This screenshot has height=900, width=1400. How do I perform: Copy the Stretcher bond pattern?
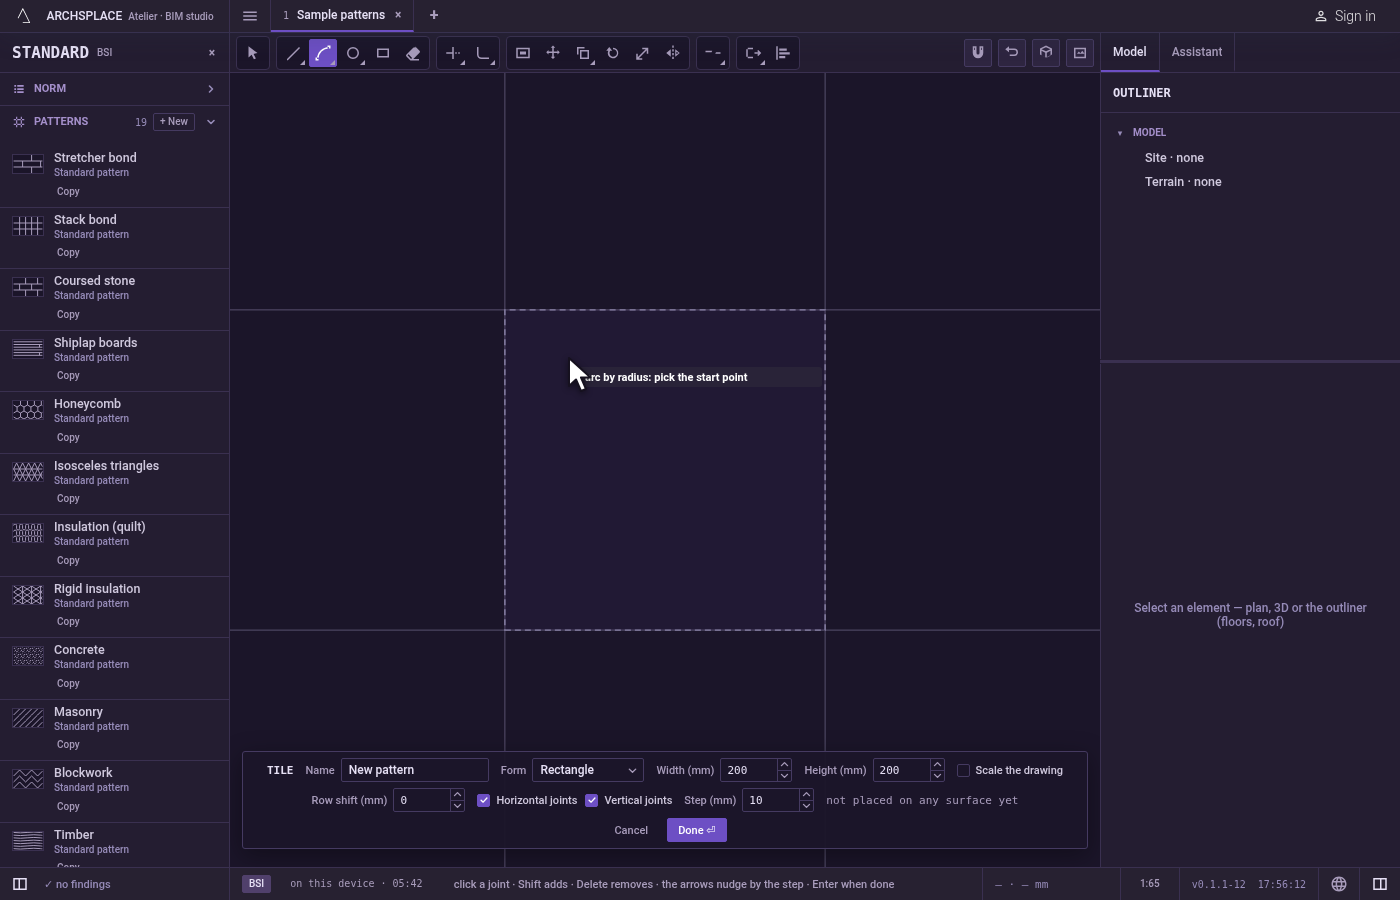68,192
